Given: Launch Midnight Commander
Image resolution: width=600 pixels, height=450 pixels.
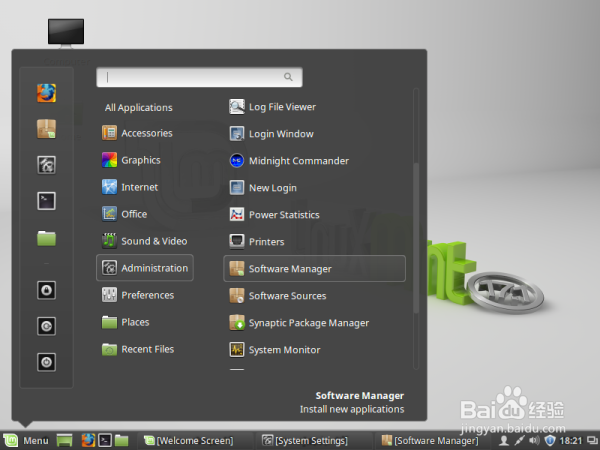Looking at the screenshot, I should coord(314,161).
